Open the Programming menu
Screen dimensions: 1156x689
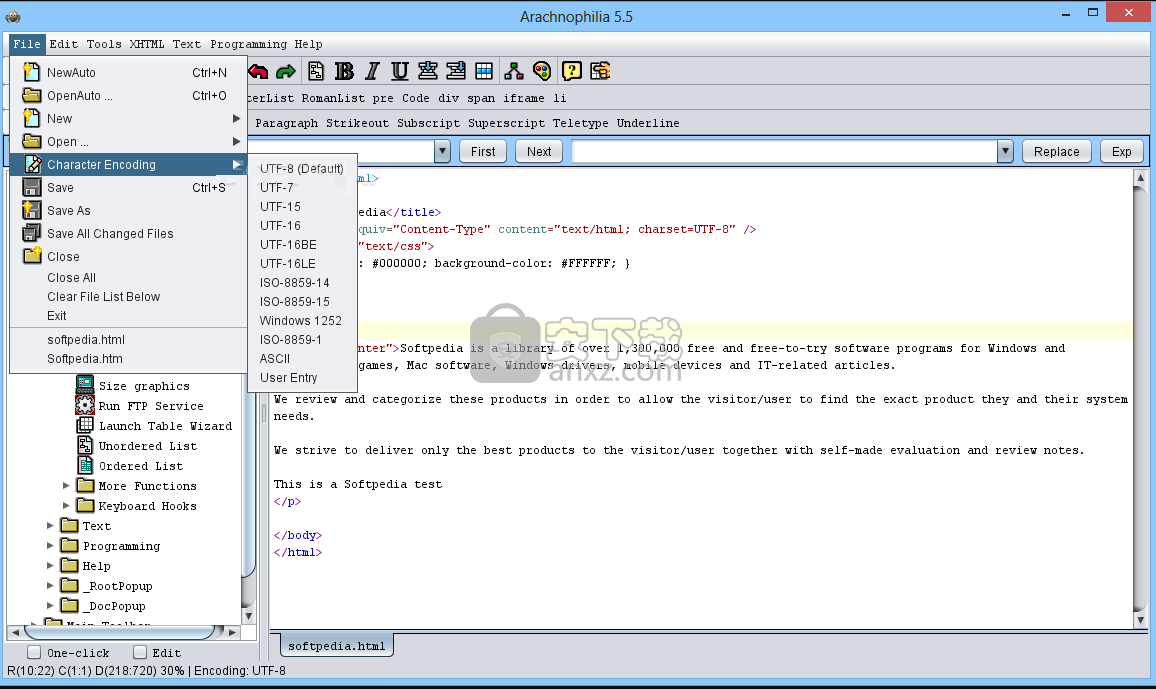coord(248,44)
